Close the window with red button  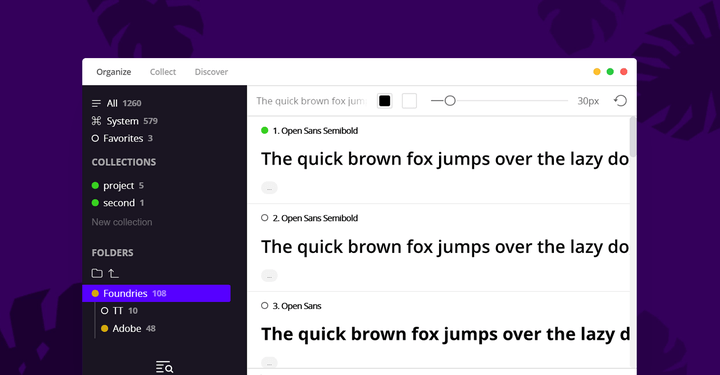624,72
